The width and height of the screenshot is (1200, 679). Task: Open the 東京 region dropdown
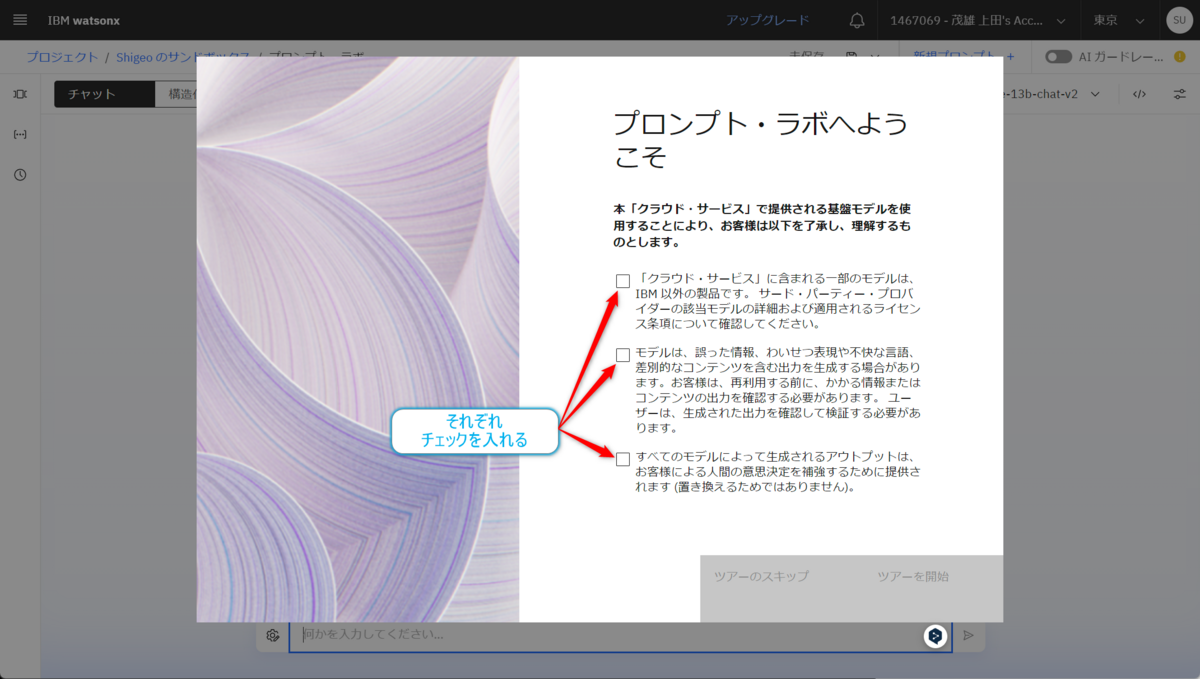(1117, 20)
